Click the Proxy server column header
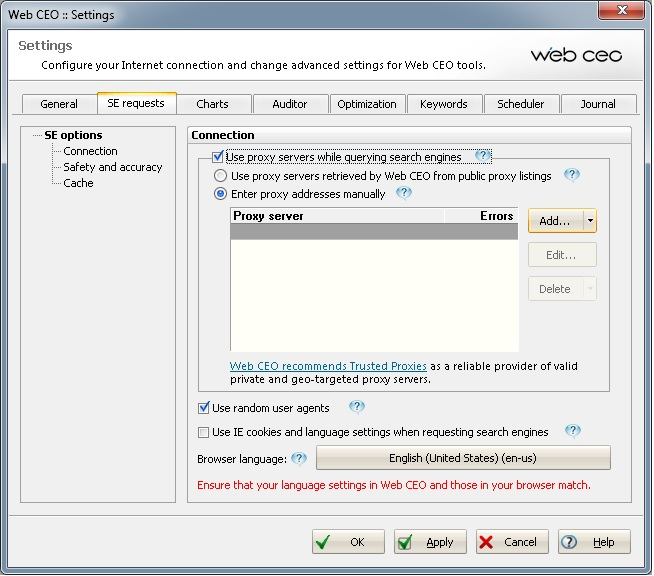The height and width of the screenshot is (576, 654). click(x=337, y=216)
